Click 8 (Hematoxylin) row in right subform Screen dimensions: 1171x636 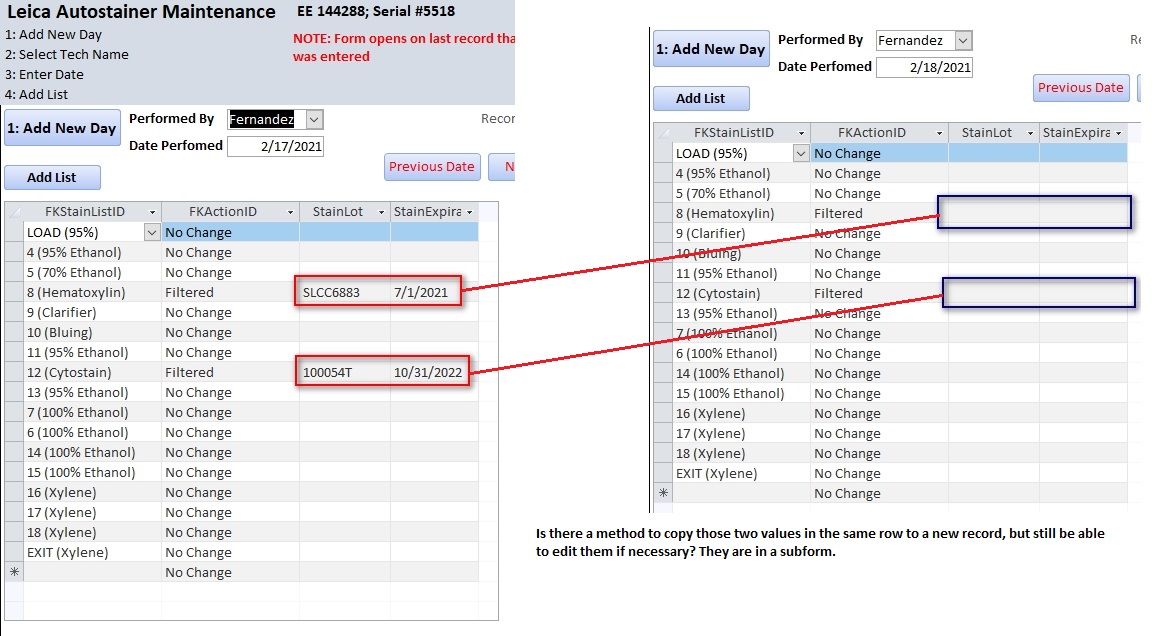click(x=890, y=213)
